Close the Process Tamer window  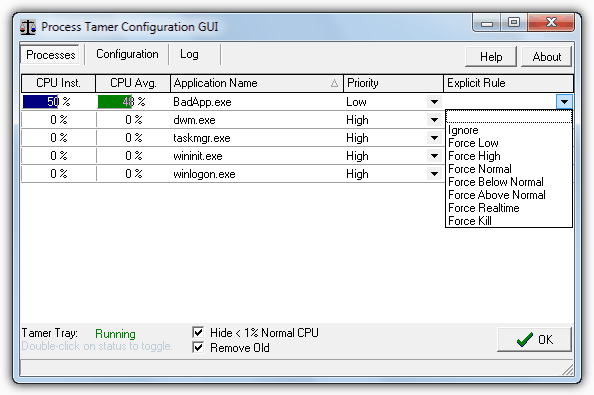pos(551,23)
